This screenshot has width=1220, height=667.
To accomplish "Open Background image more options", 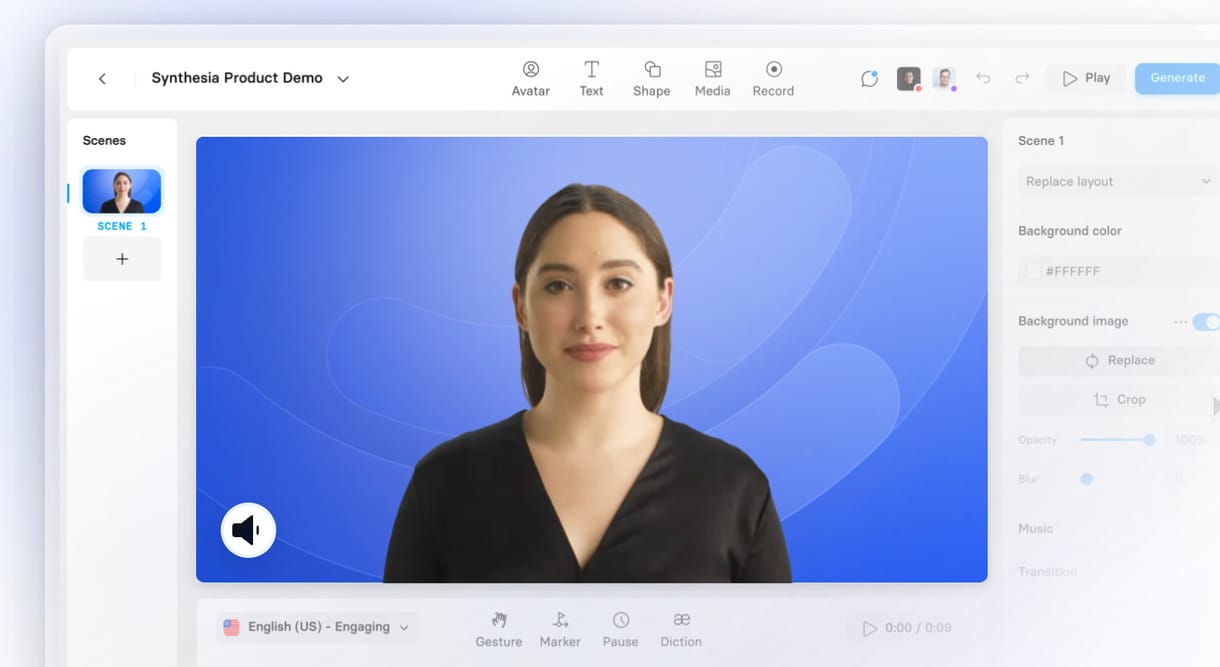I will [x=1181, y=322].
